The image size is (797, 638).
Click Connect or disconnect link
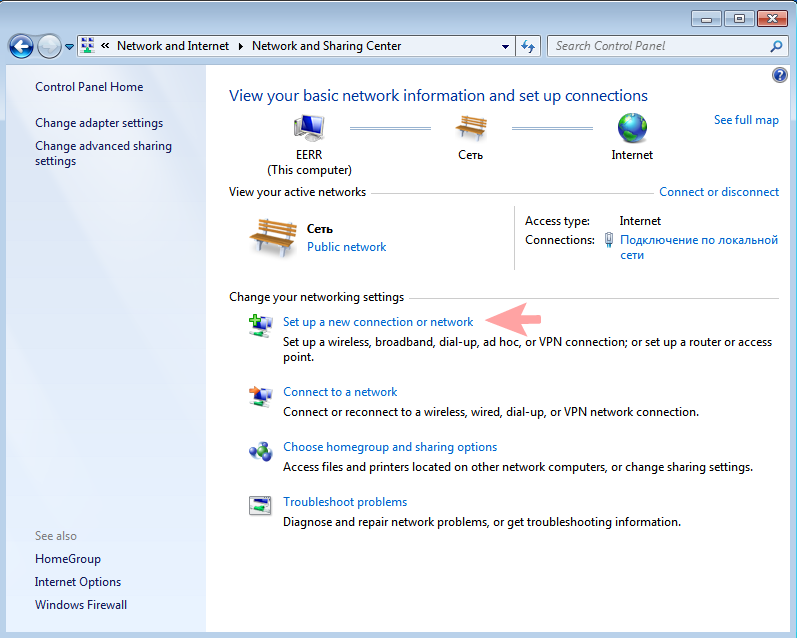[719, 192]
